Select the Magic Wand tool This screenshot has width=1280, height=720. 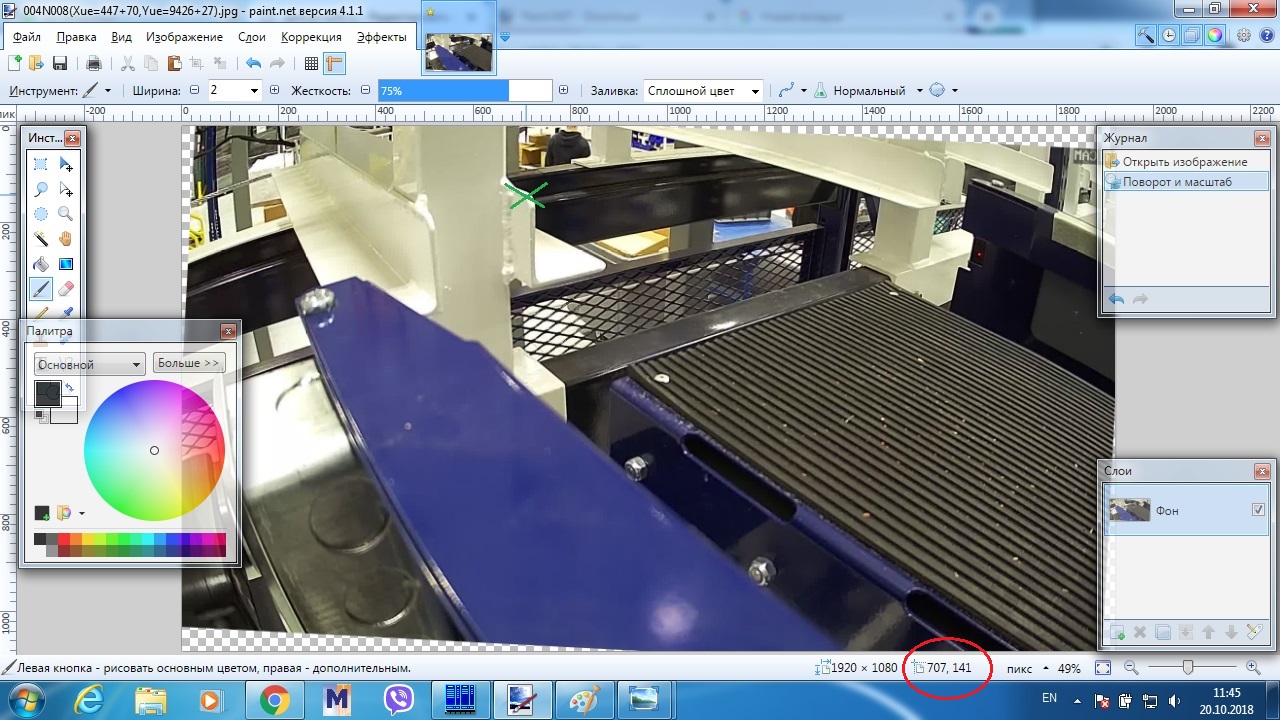point(41,239)
